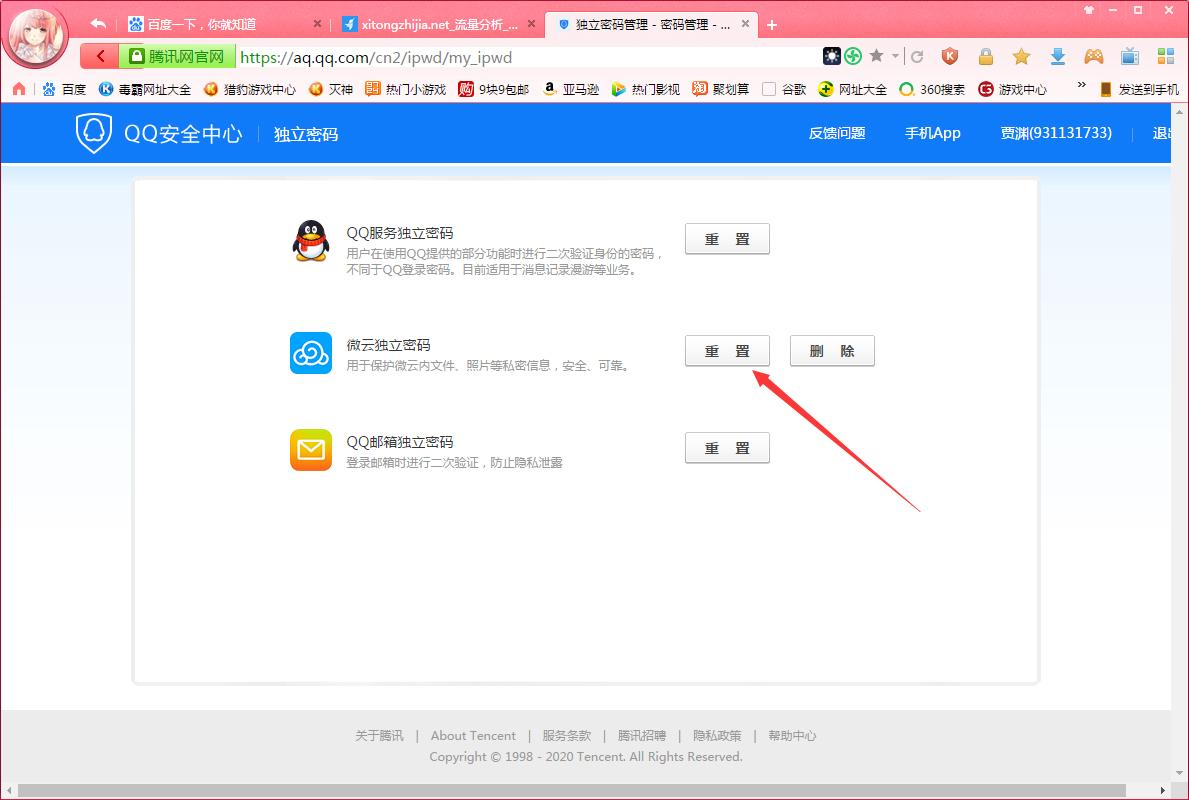Click the 微云 cloud icon
The image size is (1189, 800).
pyautogui.click(x=310, y=353)
